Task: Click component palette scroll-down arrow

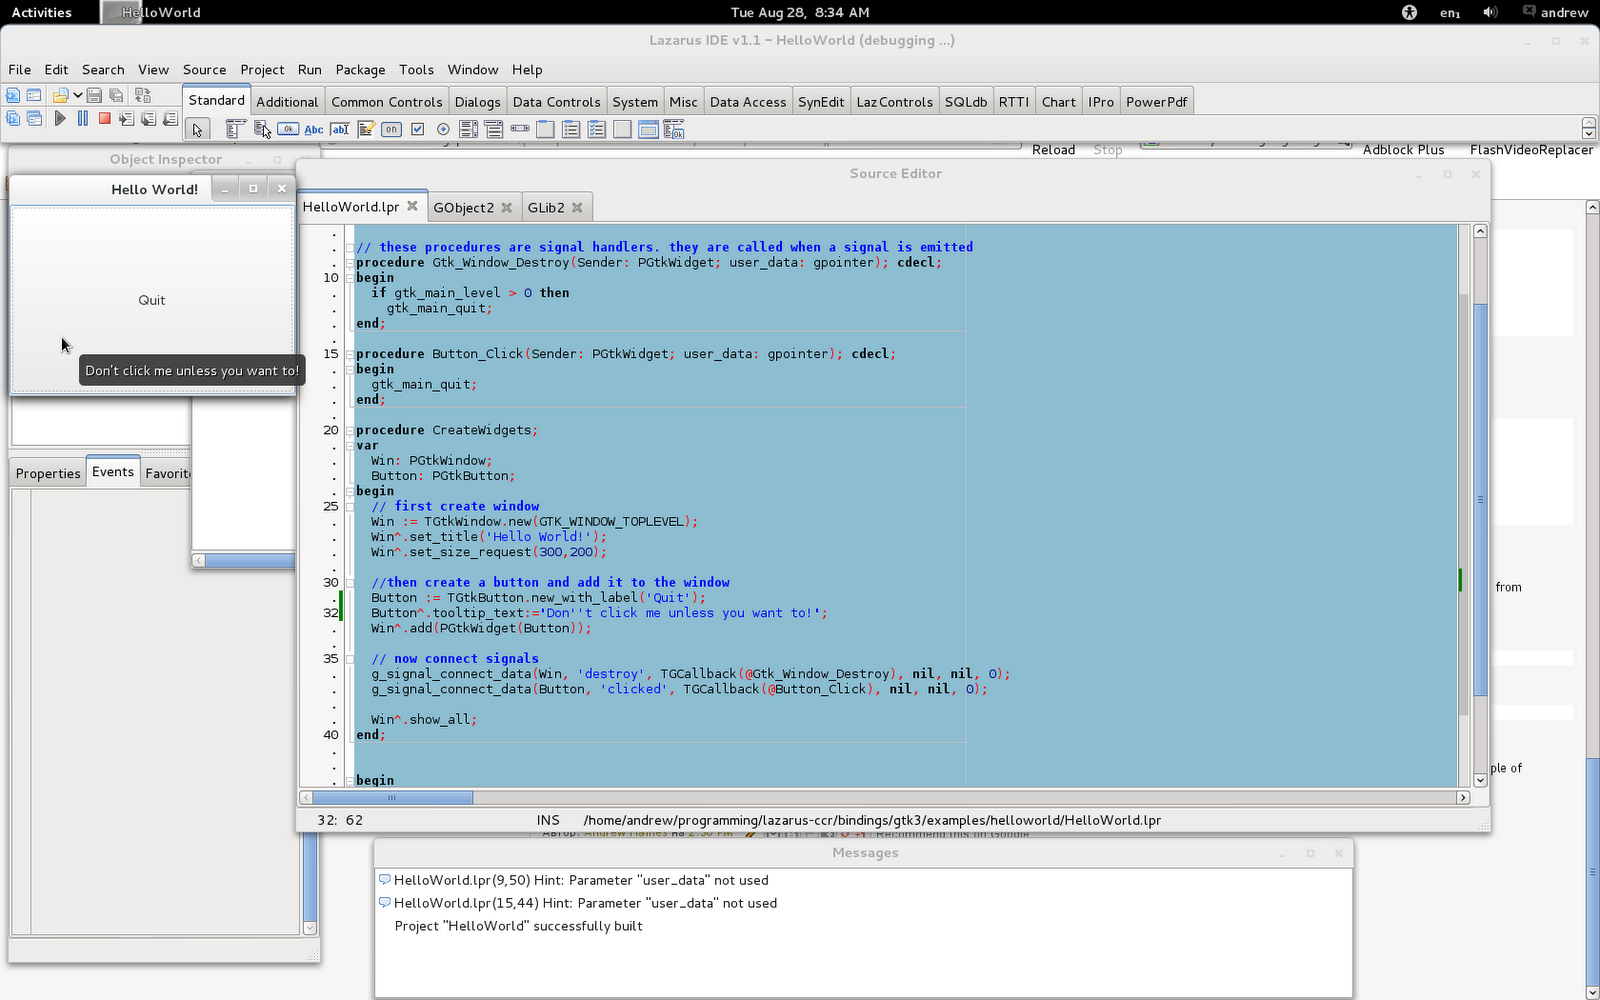Action: (x=1588, y=133)
